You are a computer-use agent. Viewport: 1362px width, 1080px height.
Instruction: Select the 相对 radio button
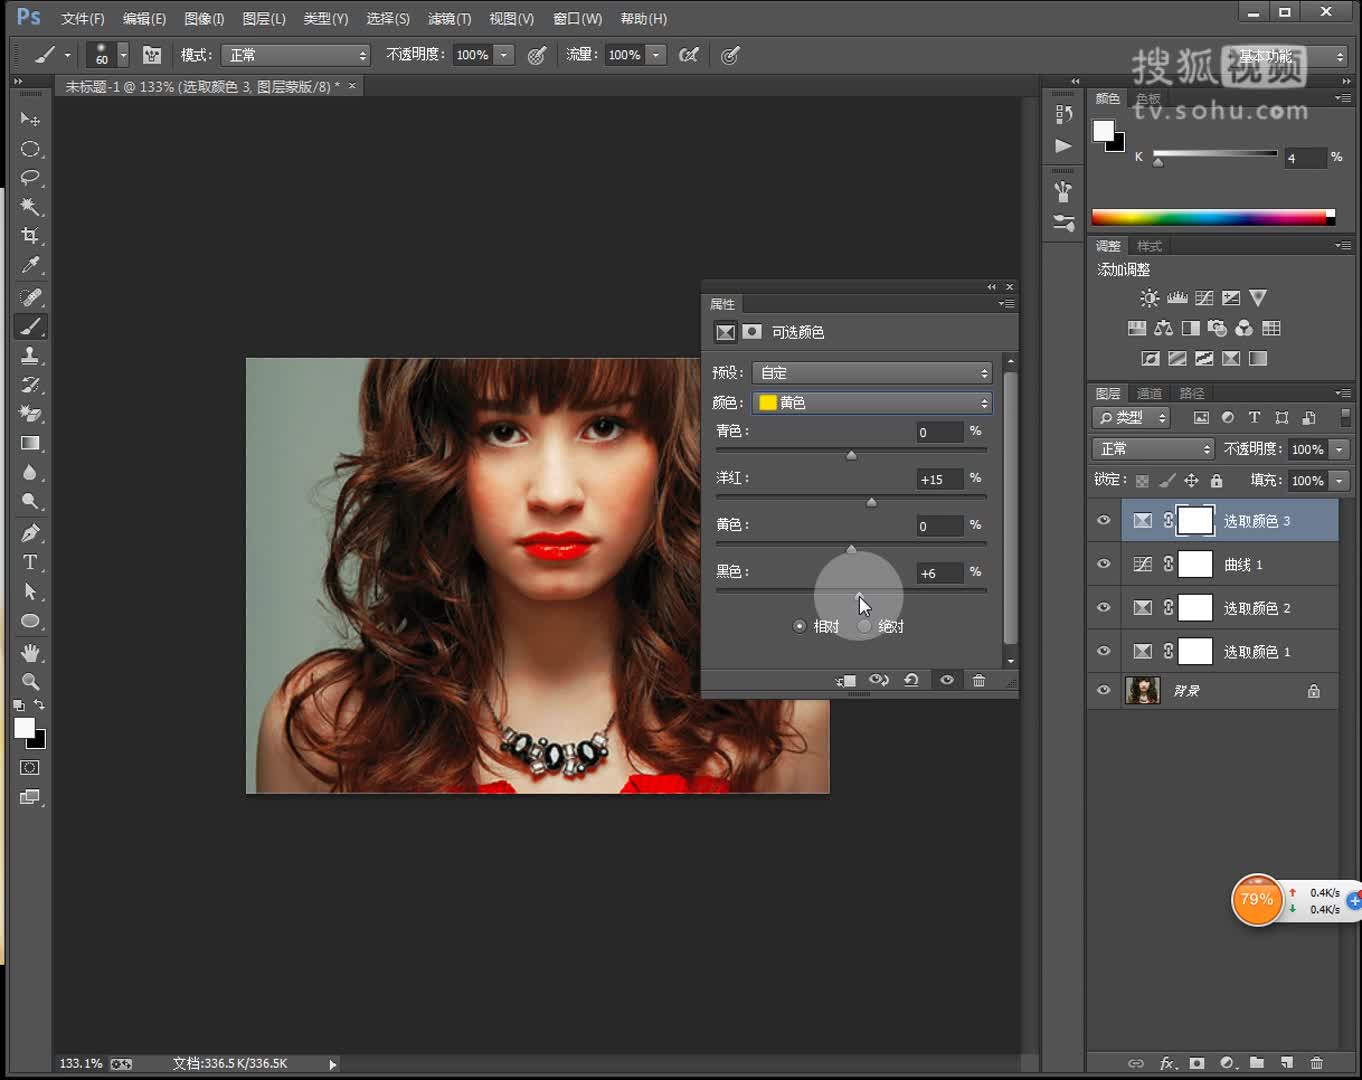pyautogui.click(x=799, y=626)
